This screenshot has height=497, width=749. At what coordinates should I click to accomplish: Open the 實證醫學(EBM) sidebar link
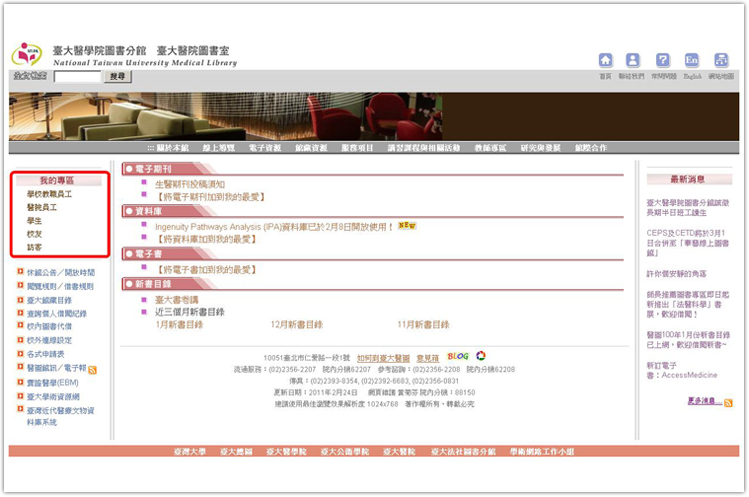pyautogui.click(x=53, y=383)
